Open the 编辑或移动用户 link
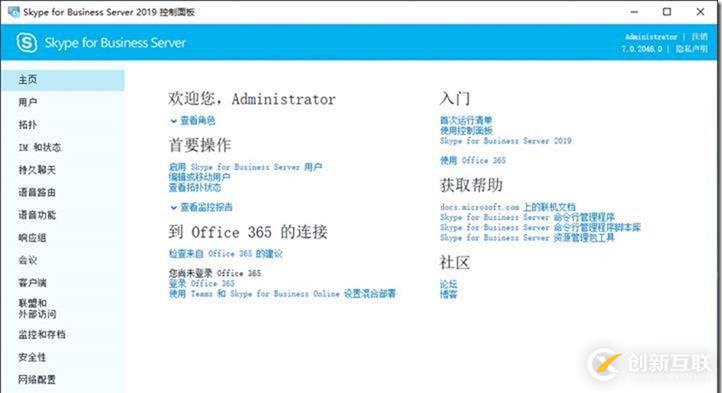 199,177
